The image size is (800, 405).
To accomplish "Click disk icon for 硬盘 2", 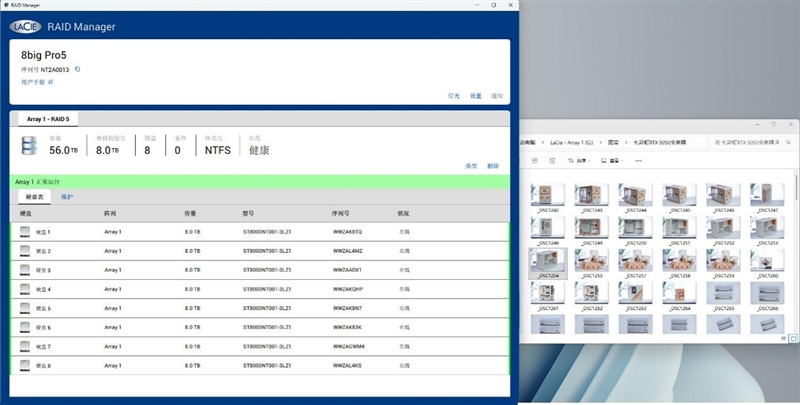I will [24, 251].
